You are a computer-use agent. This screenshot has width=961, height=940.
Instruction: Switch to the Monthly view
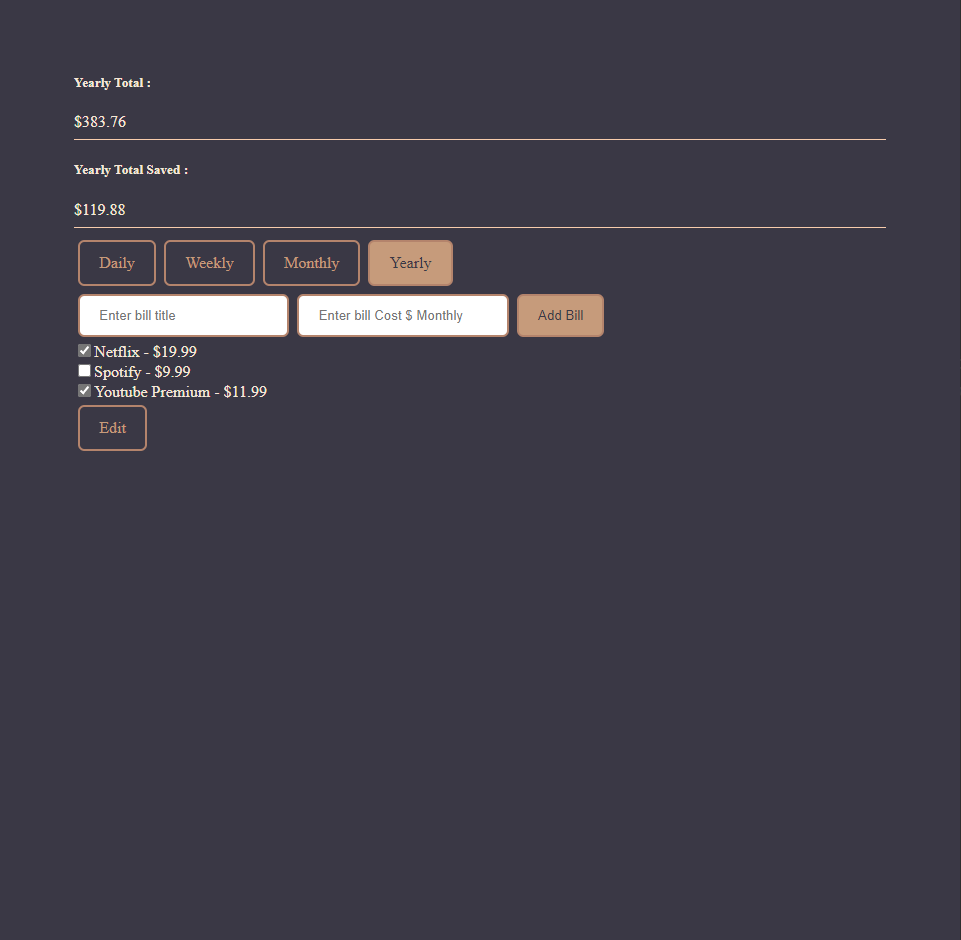[311, 263]
